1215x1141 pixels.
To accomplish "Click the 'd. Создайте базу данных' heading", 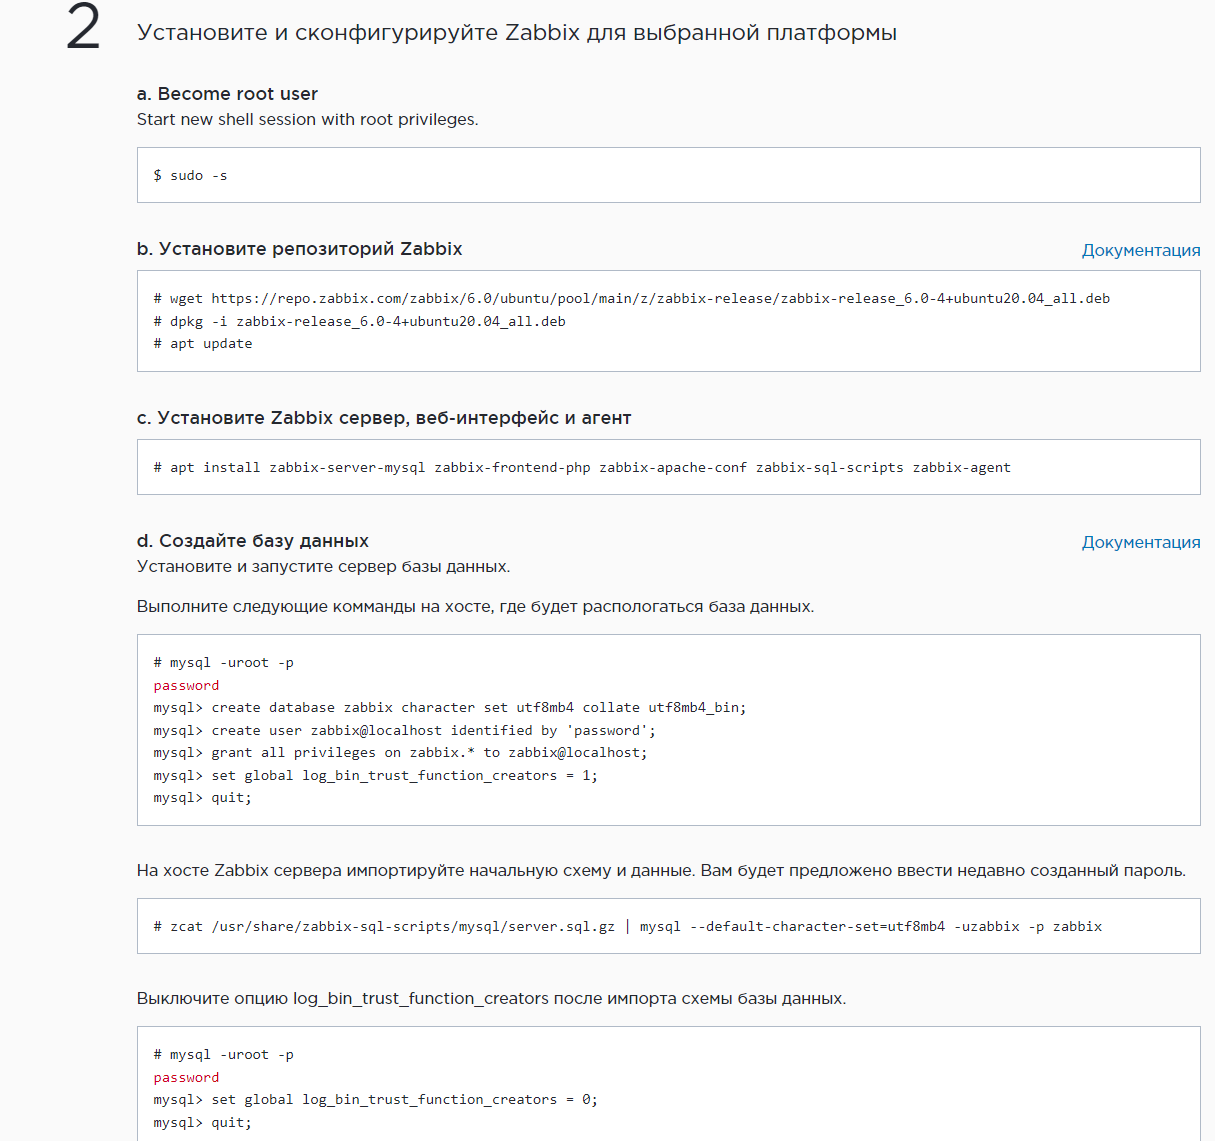I will [x=252, y=541].
